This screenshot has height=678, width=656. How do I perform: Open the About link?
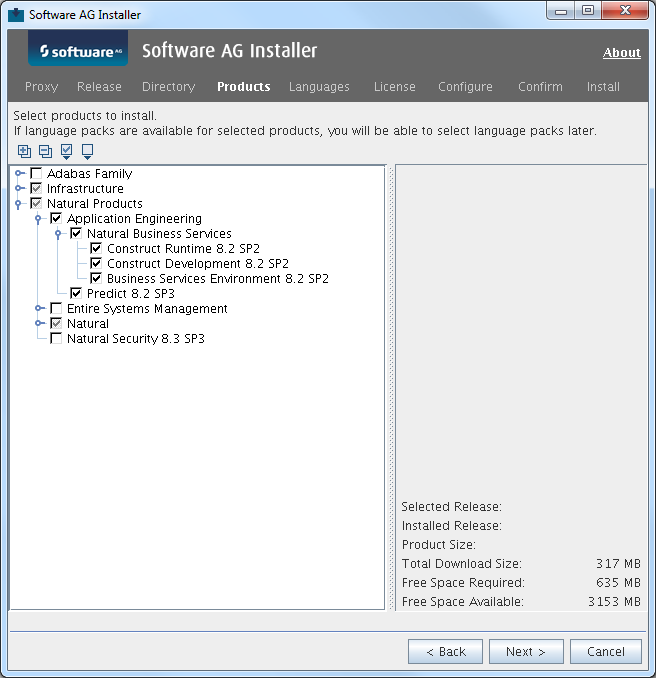tap(621, 53)
